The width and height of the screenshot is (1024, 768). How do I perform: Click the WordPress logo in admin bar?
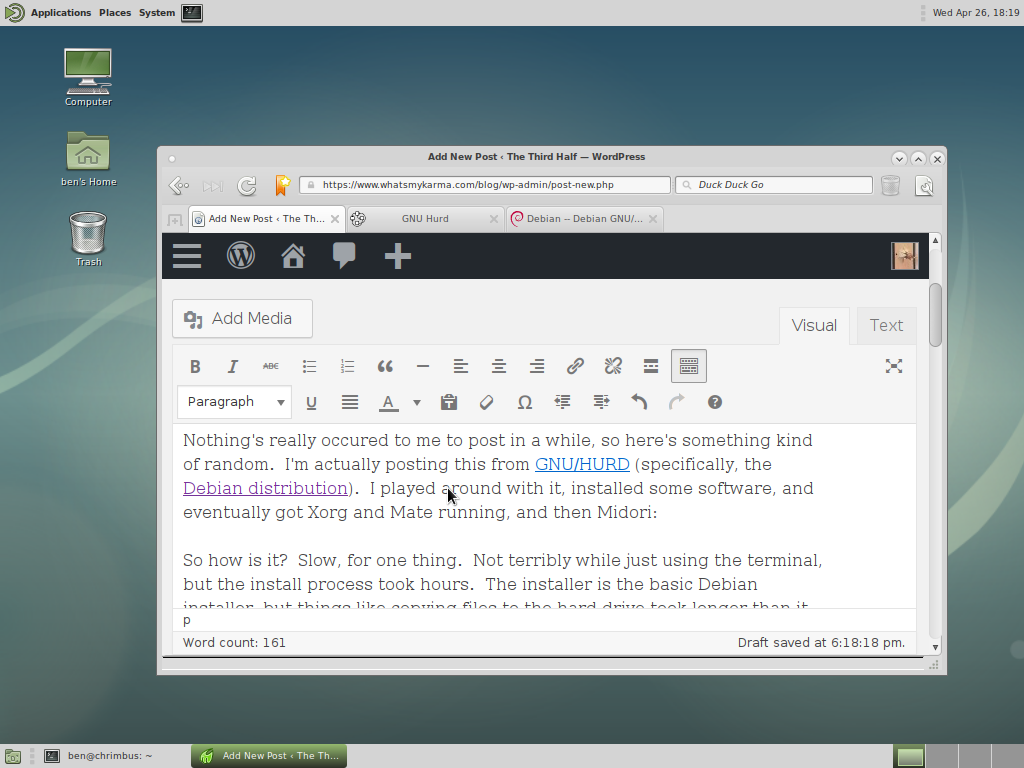[240, 256]
